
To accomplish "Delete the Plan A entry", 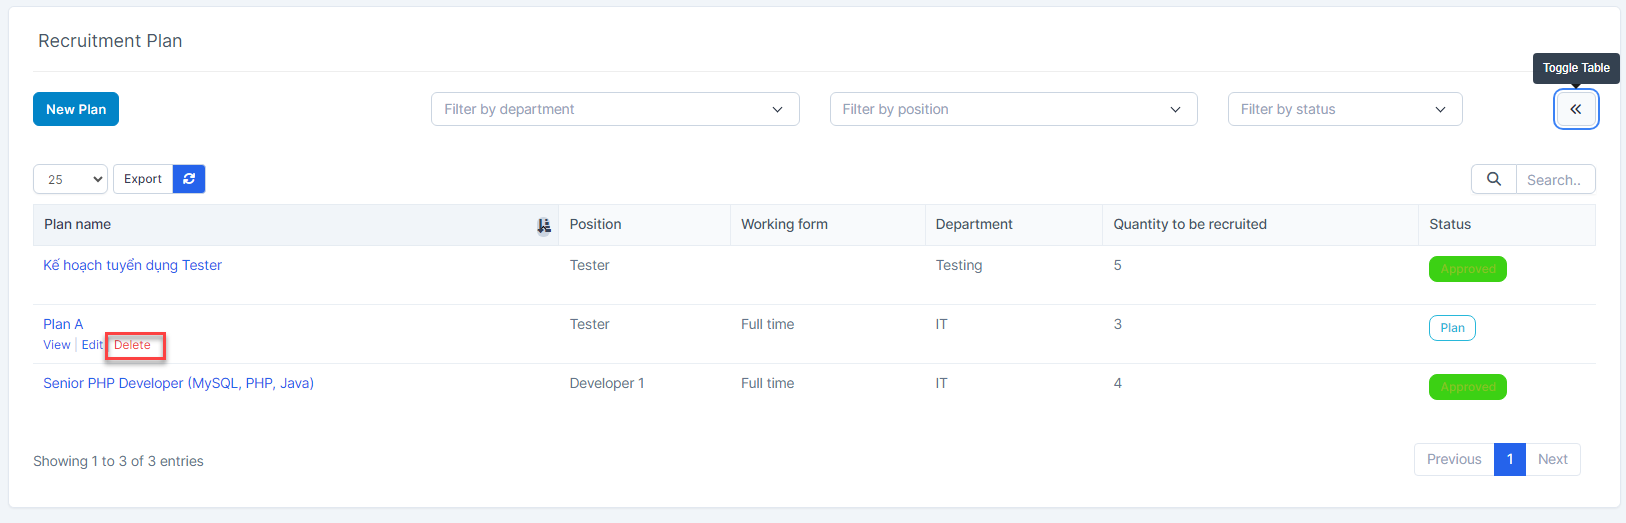I will pos(132,345).
